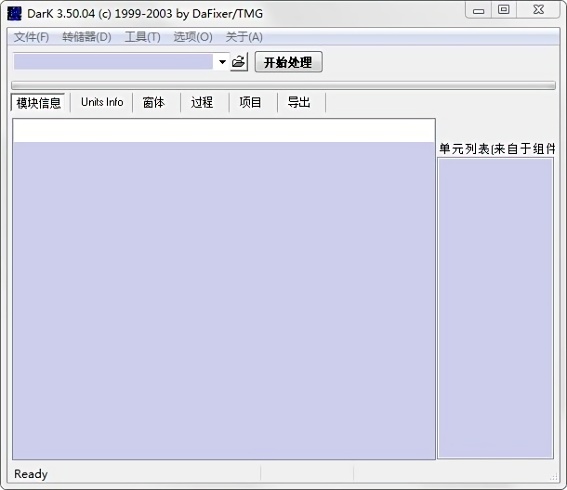Click the 单元列表(来自于组件 label
Screen dimensions: 567x490
497,149
